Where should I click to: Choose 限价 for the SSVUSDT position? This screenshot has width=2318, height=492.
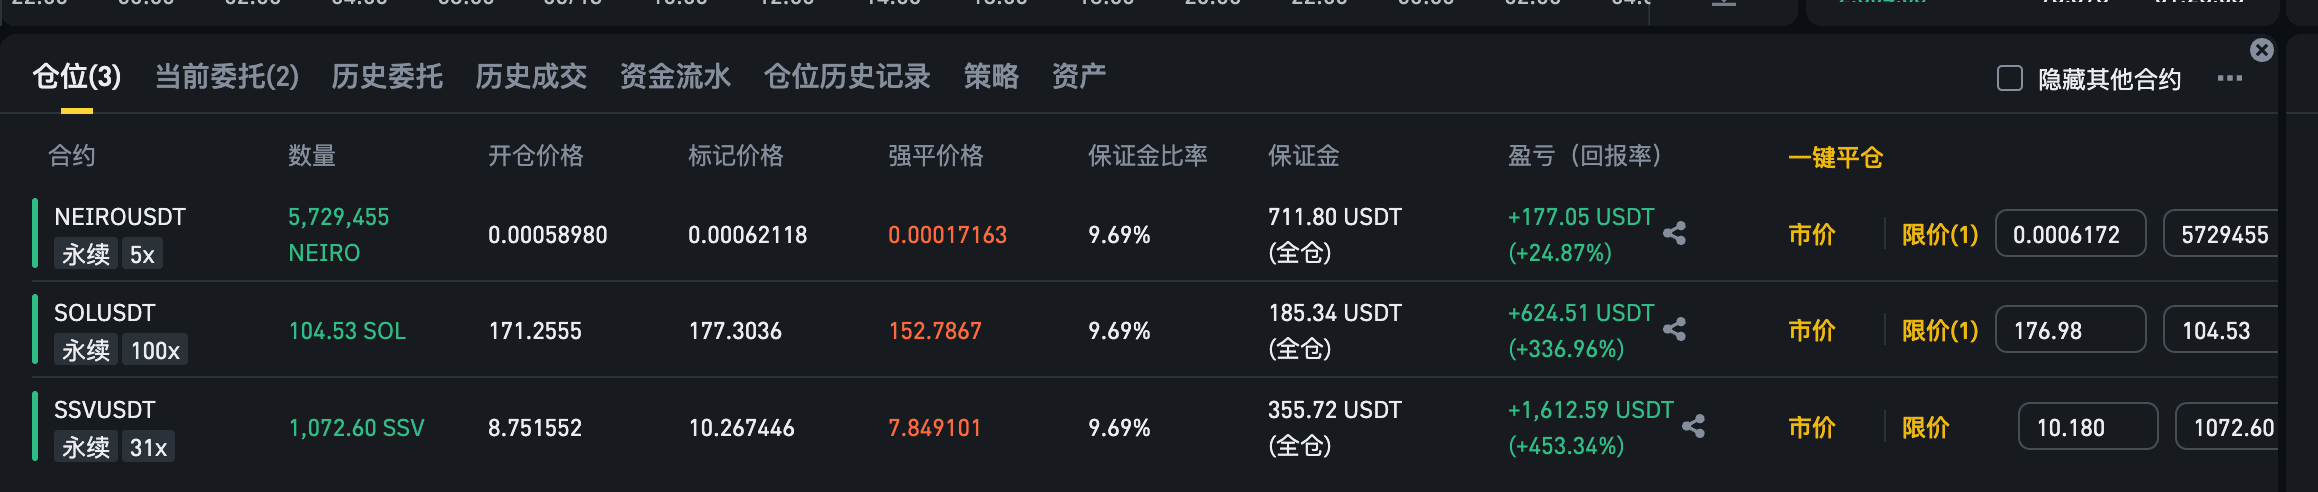click(1926, 428)
